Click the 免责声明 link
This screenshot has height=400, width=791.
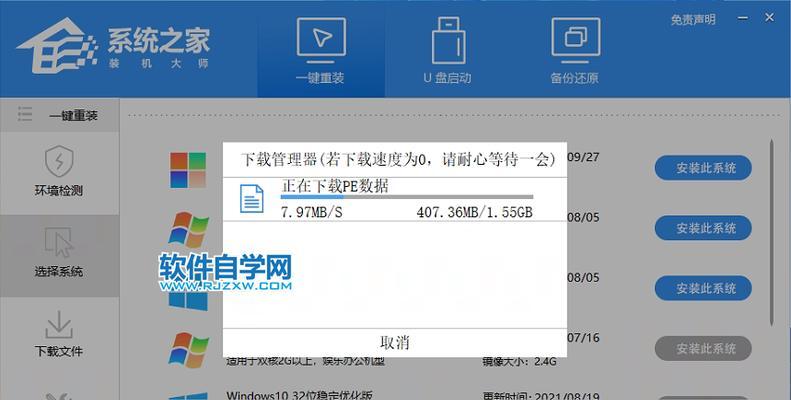coord(693,20)
